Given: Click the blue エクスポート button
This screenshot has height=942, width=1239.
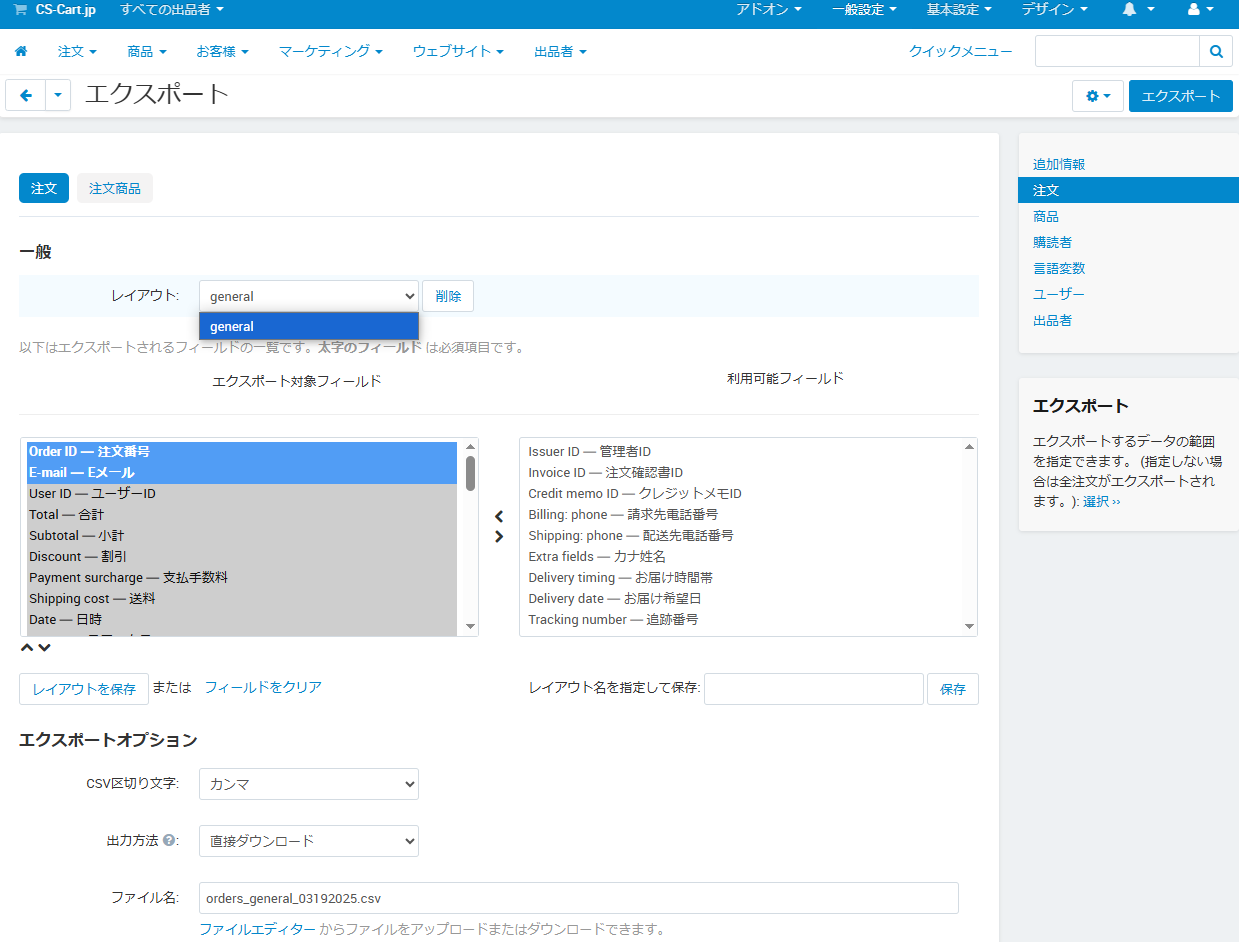Looking at the screenshot, I should pos(1180,96).
